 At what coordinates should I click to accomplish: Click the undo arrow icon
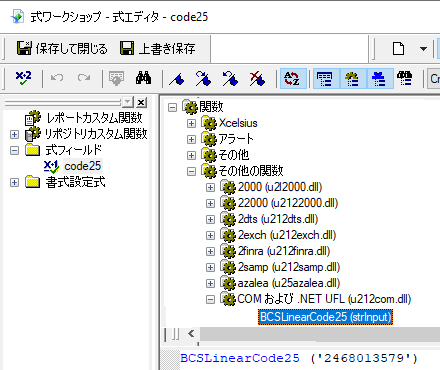[x=57, y=78]
